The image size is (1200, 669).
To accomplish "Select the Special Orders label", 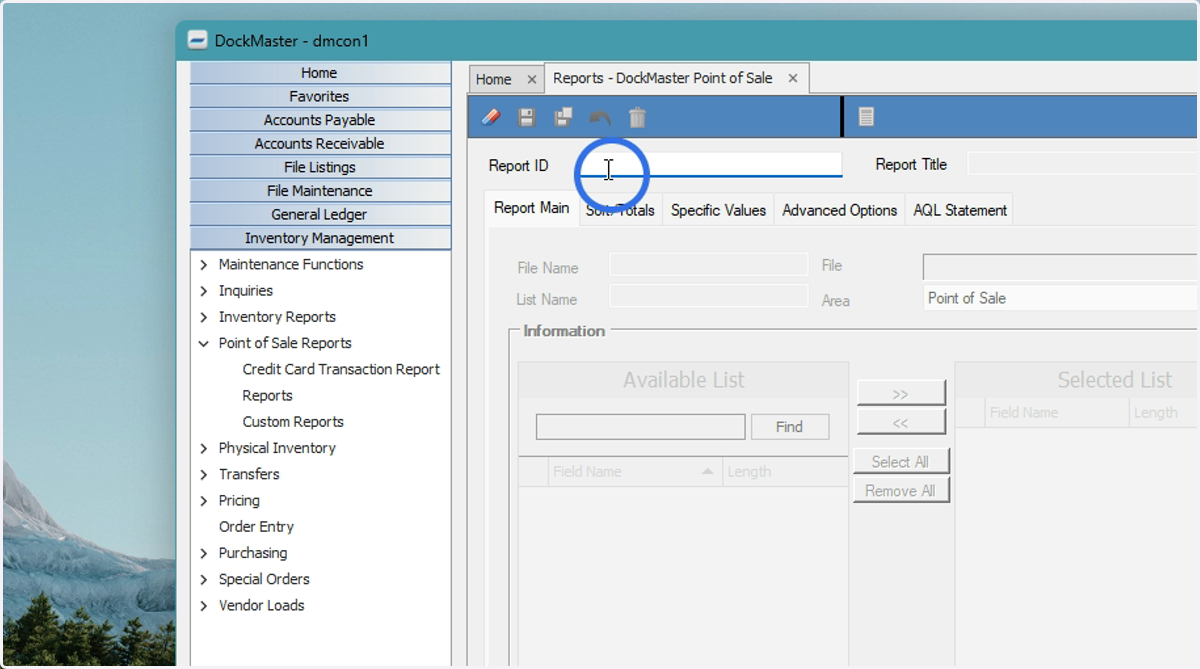I will pyautogui.click(x=264, y=579).
